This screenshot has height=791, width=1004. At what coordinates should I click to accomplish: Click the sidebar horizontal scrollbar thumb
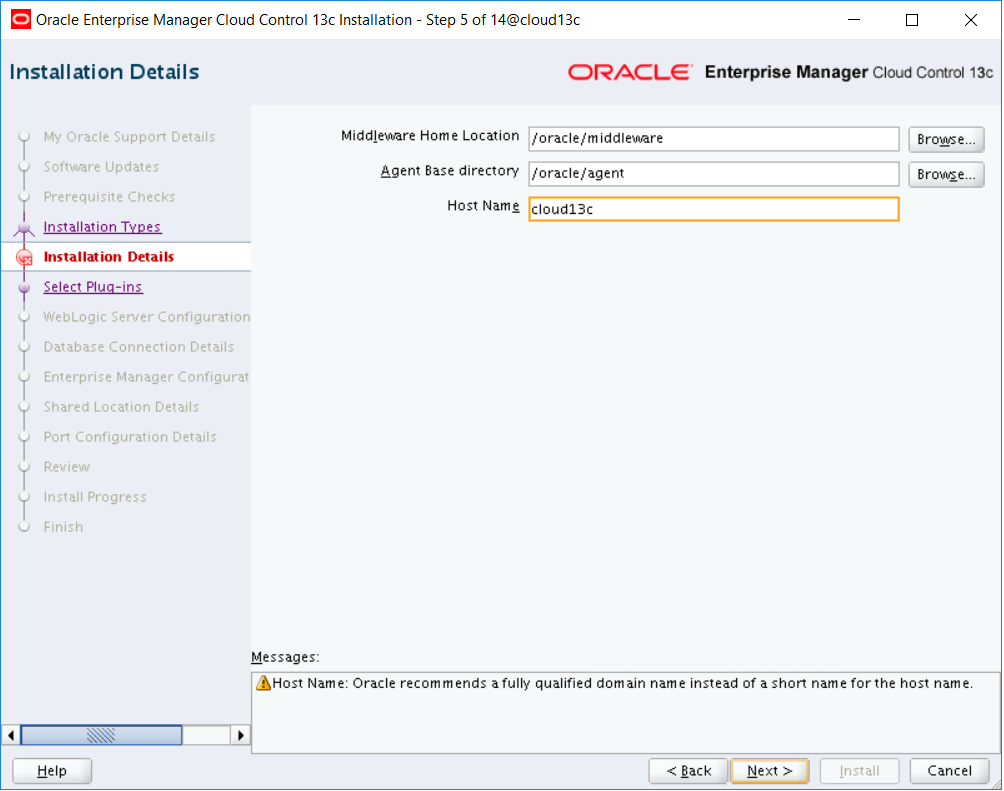(x=101, y=735)
